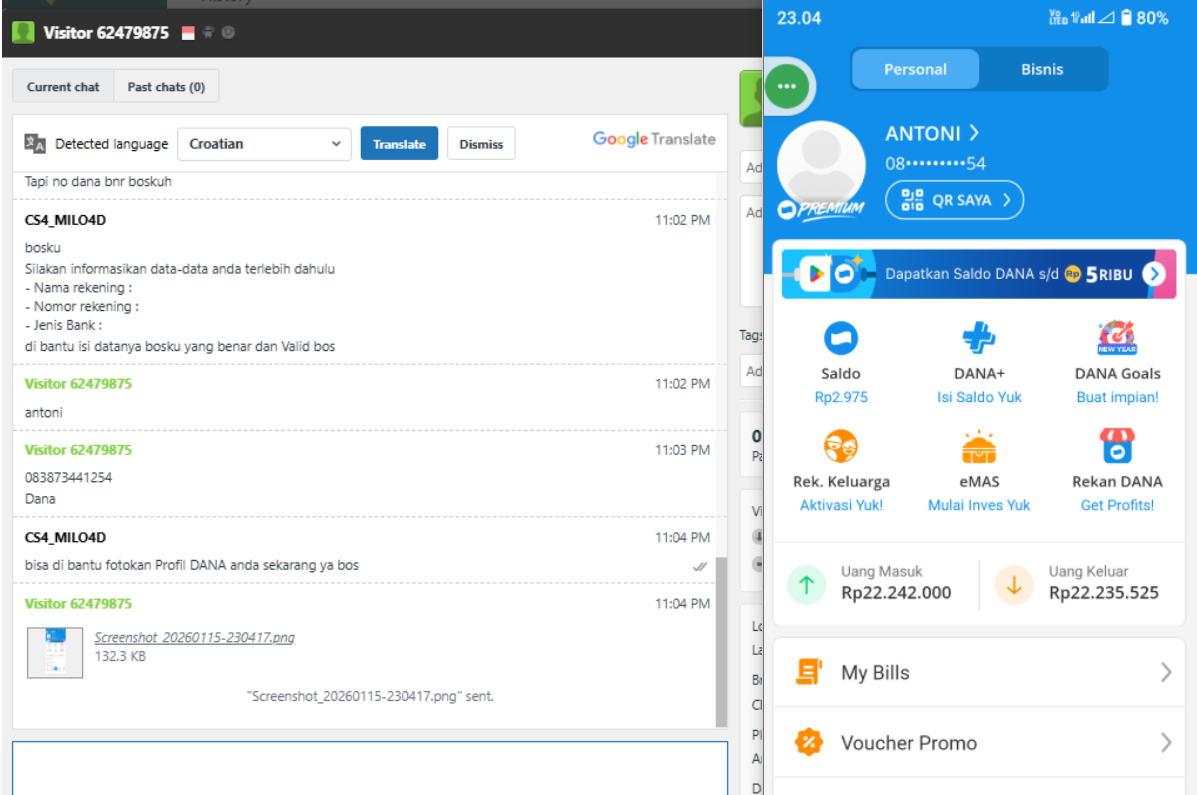Tap the Saldo wallet icon
The width and height of the screenshot is (1197, 795).
[840, 338]
